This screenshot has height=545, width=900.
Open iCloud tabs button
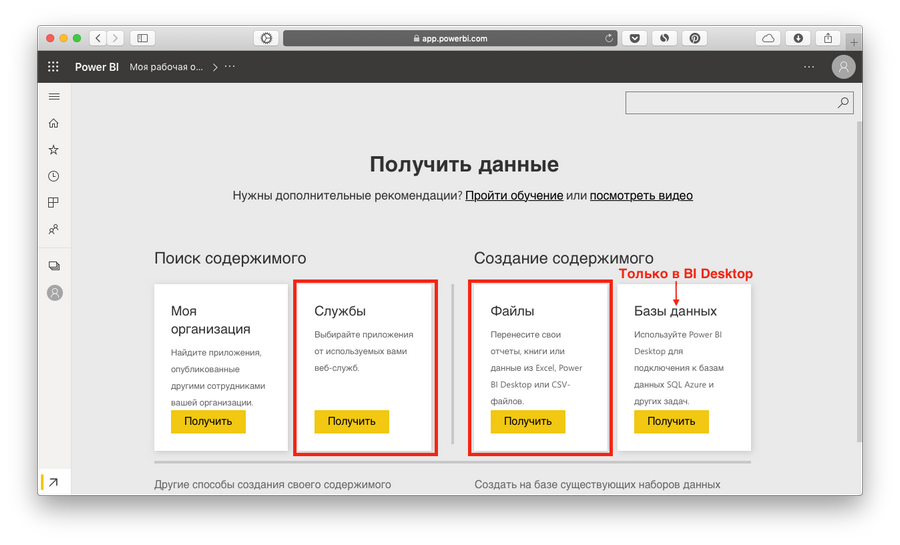tap(768, 38)
